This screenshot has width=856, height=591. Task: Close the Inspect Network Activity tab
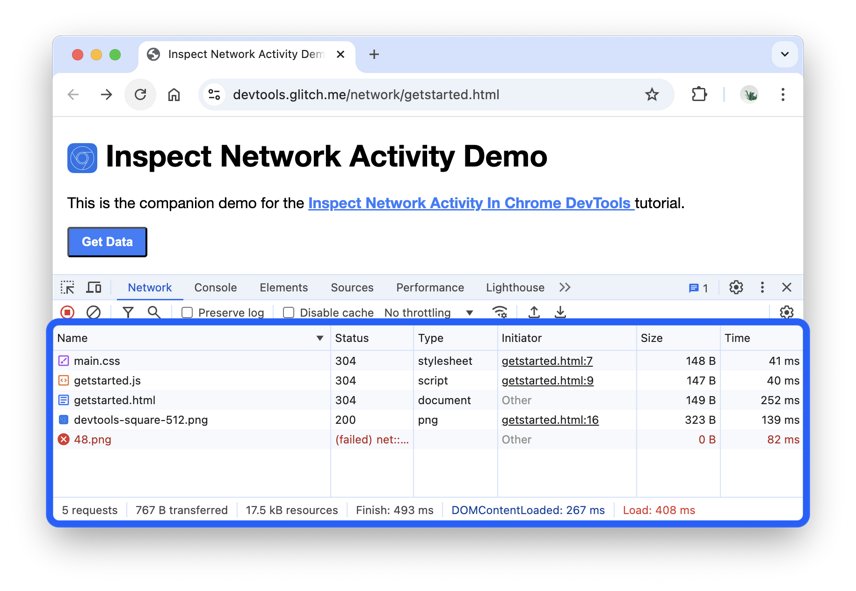pyautogui.click(x=340, y=54)
